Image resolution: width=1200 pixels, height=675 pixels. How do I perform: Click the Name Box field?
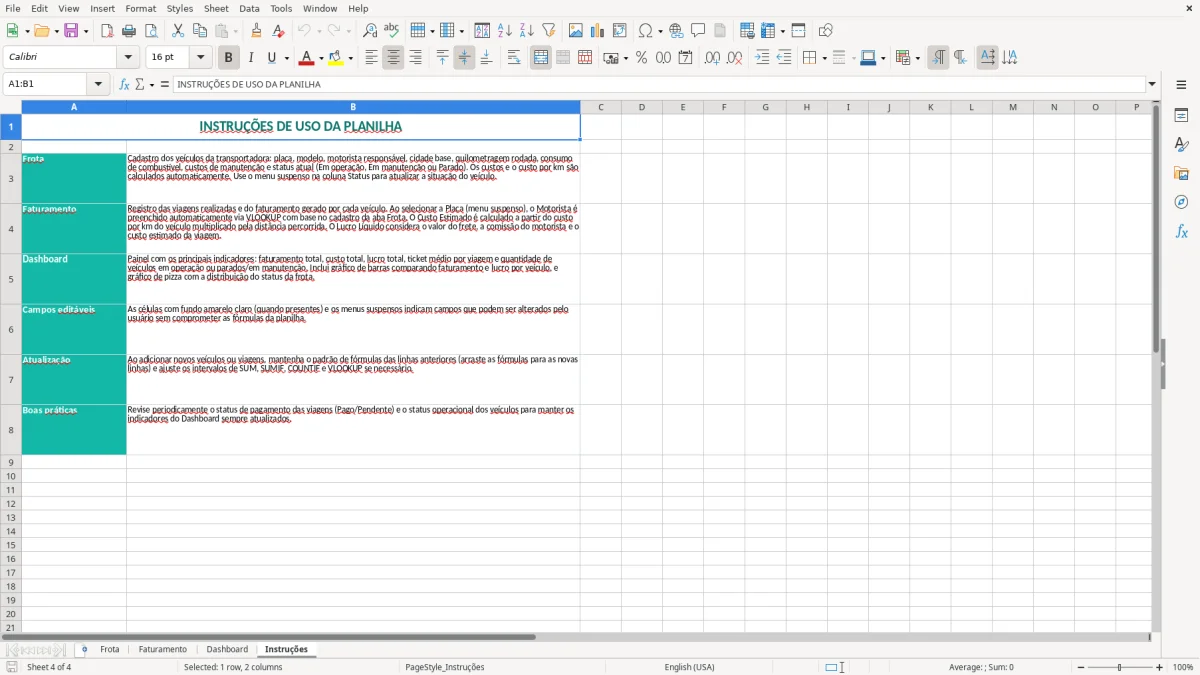[x=46, y=84]
